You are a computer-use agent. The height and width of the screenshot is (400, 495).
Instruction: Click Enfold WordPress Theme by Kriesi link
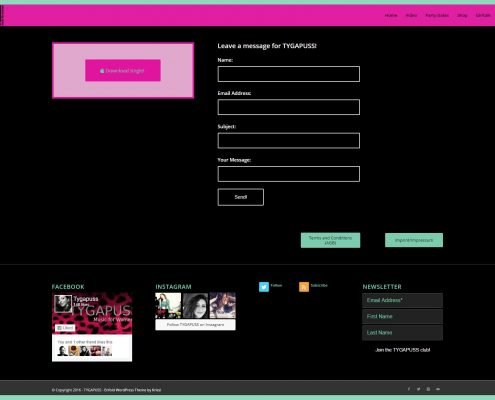tap(132, 390)
